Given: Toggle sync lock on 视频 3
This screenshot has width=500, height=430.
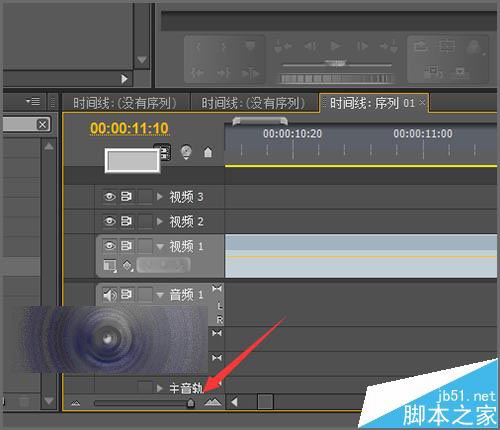Looking at the screenshot, I should pos(126,197).
